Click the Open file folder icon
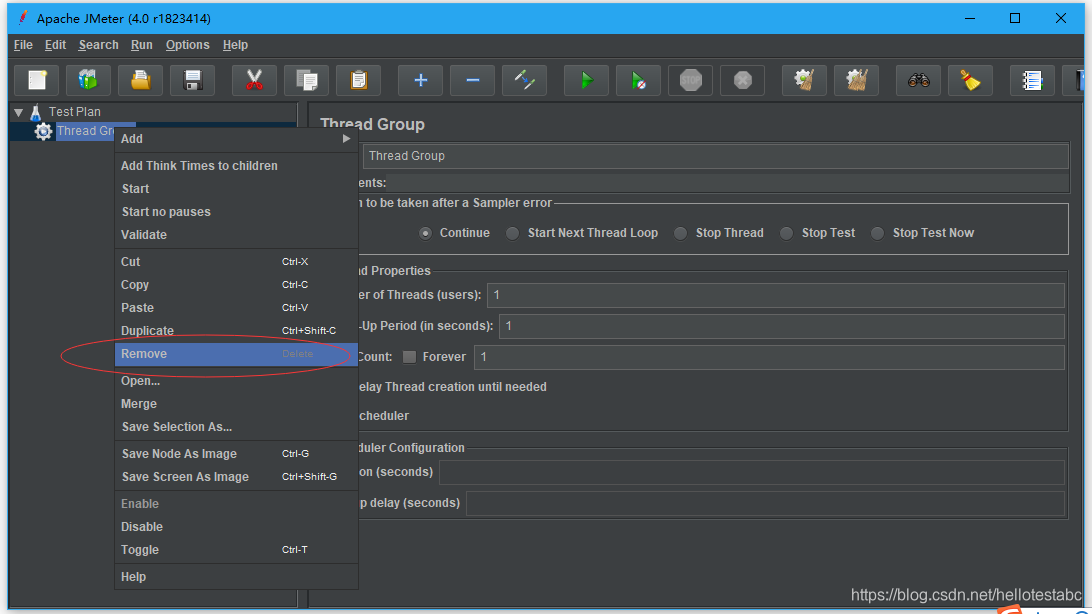Viewport: 1092px width, 614px height. (141, 81)
